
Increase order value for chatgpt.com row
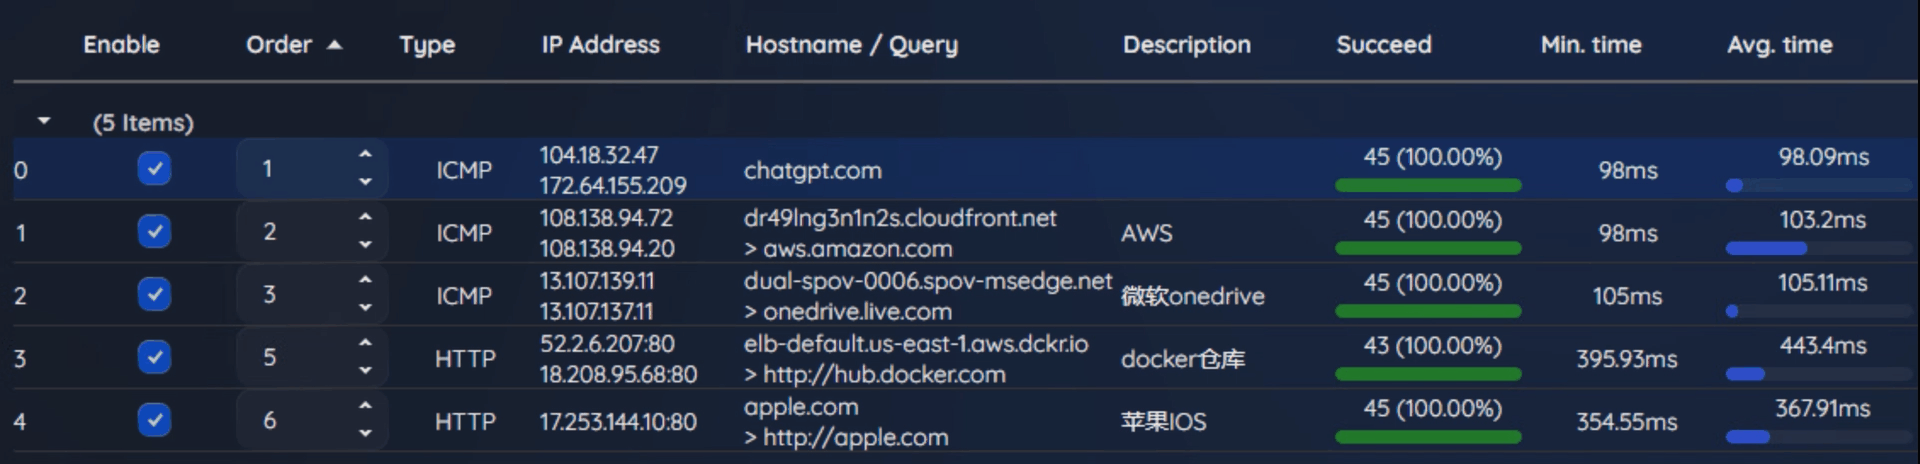[x=365, y=154]
